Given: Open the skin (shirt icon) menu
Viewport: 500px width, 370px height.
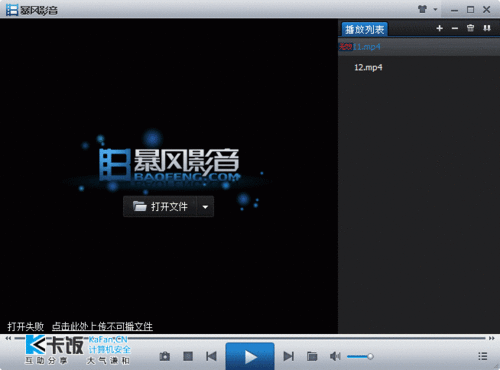Looking at the screenshot, I should (x=422, y=9).
